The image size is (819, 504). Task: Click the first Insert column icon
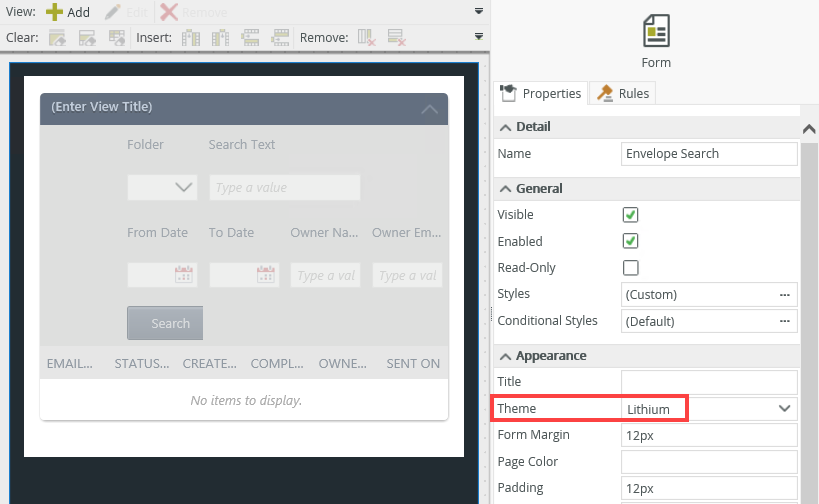[x=191, y=38]
